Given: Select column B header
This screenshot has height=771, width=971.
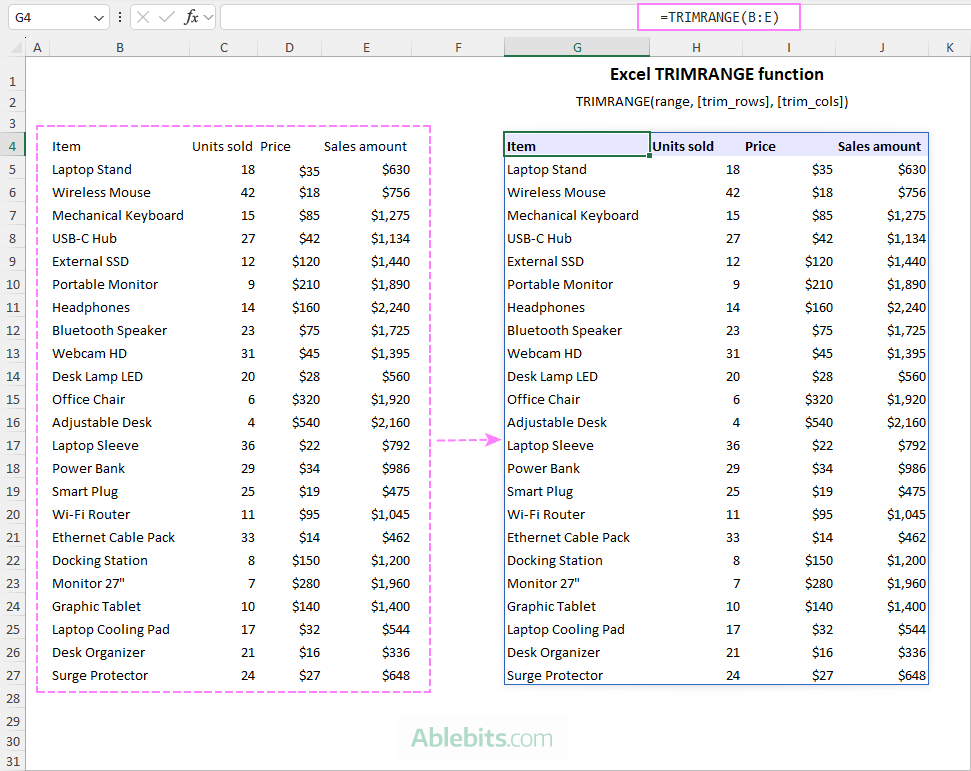Looking at the screenshot, I should [x=120, y=48].
